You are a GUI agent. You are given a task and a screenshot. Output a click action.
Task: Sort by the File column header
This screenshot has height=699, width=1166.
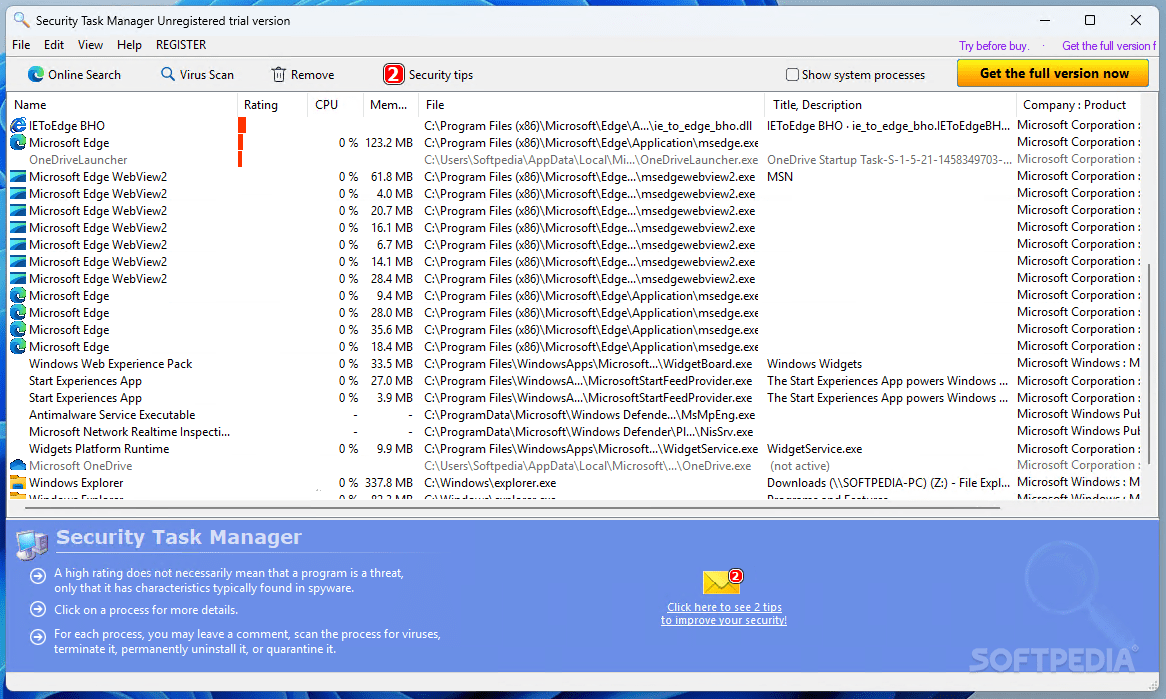(591, 105)
